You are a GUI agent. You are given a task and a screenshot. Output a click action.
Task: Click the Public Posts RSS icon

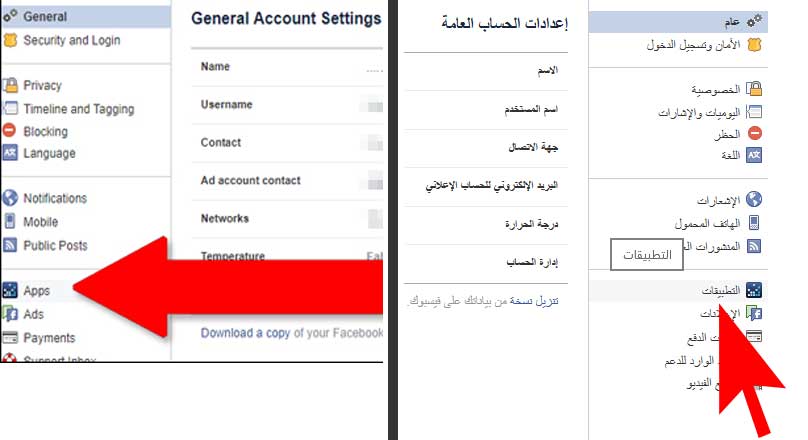pos(10,245)
